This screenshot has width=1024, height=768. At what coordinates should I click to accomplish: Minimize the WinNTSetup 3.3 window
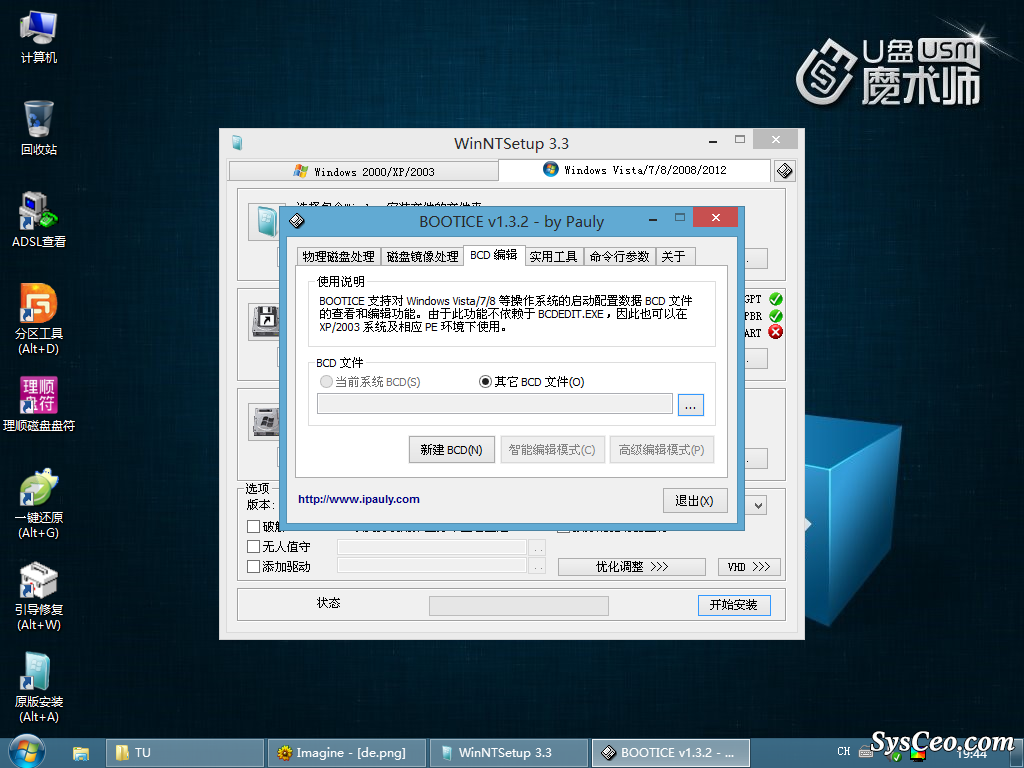point(712,140)
